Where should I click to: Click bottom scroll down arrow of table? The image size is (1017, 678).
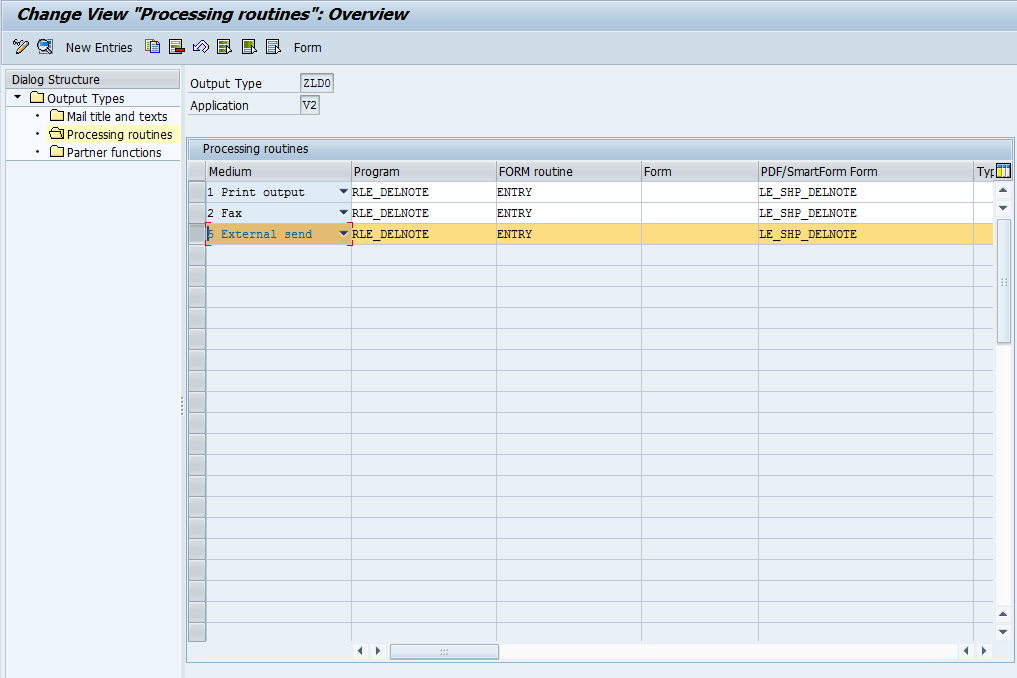[x=1003, y=631]
